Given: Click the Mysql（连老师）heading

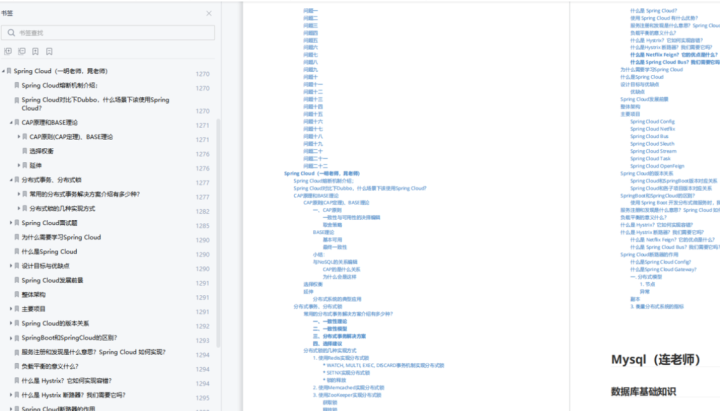Looking at the screenshot, I should click(x=655, y=360).
